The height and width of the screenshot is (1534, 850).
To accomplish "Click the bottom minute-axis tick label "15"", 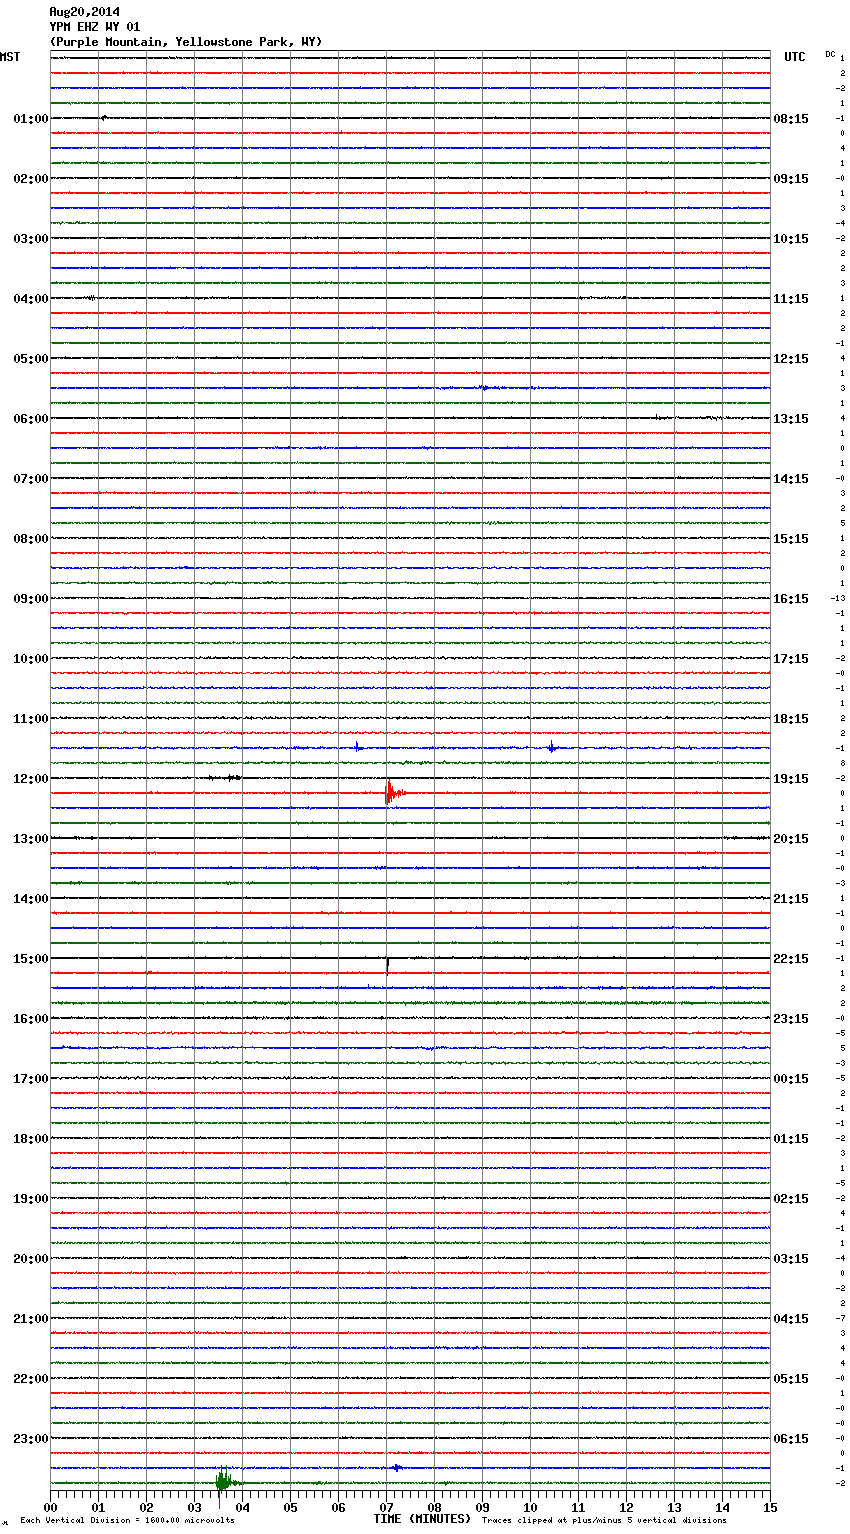I will tap(770, 1507).
